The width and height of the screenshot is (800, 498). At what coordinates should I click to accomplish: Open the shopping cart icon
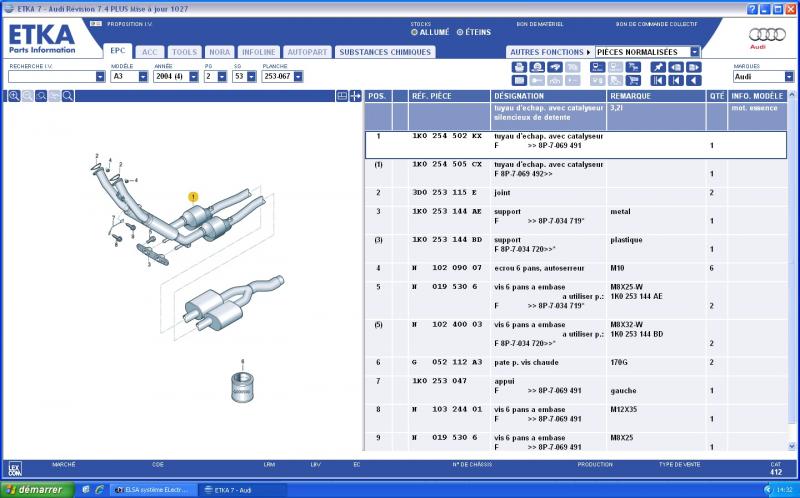[x=633, y=81]
